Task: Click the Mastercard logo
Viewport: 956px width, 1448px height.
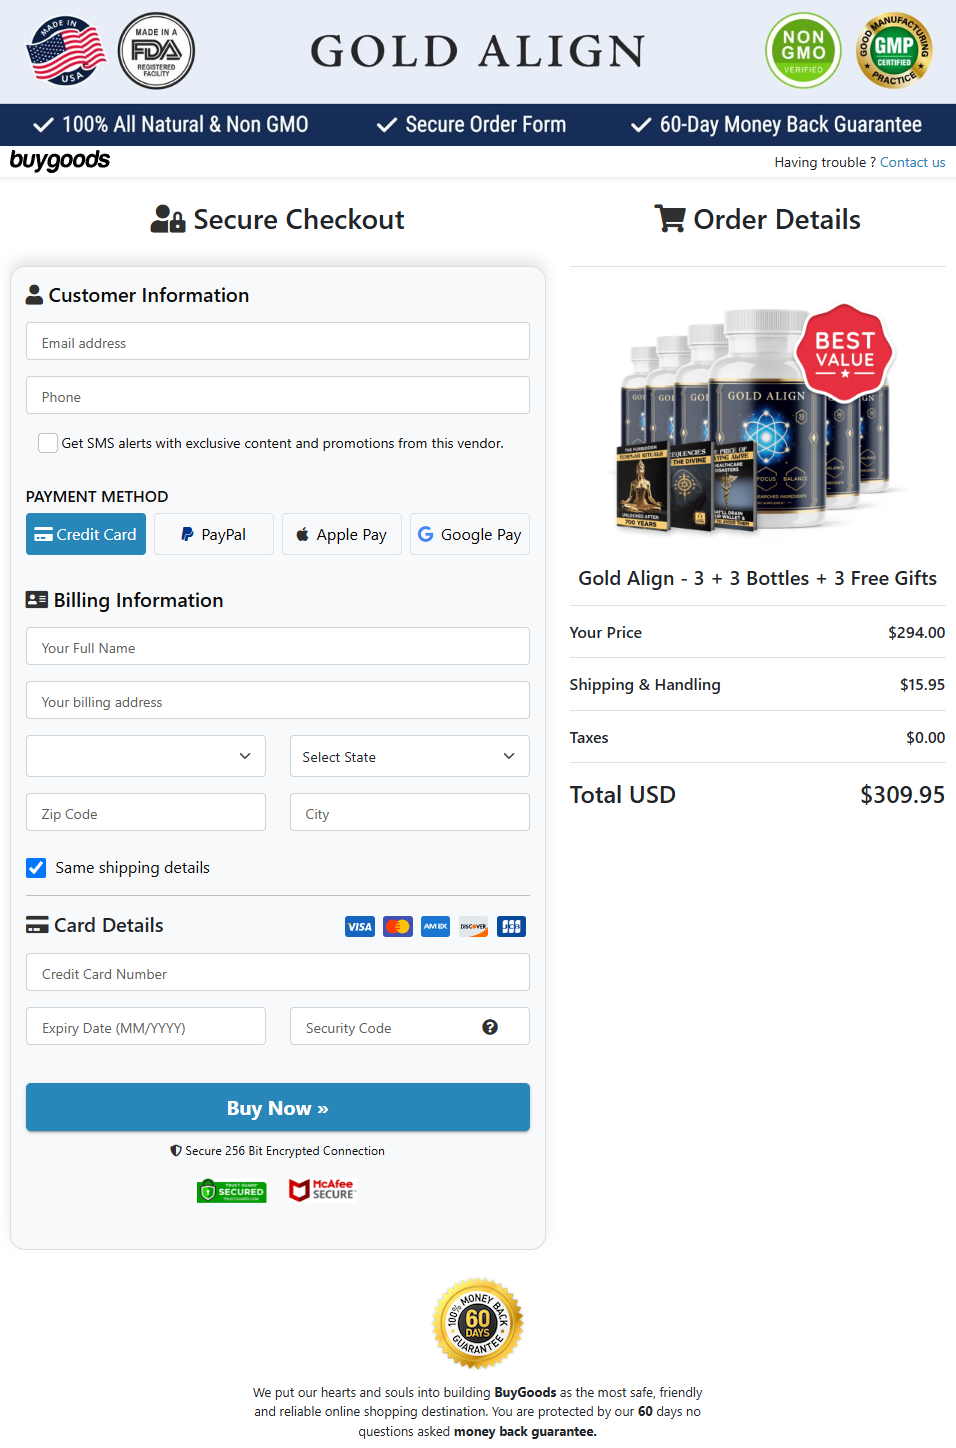Action: click(398, 926)
